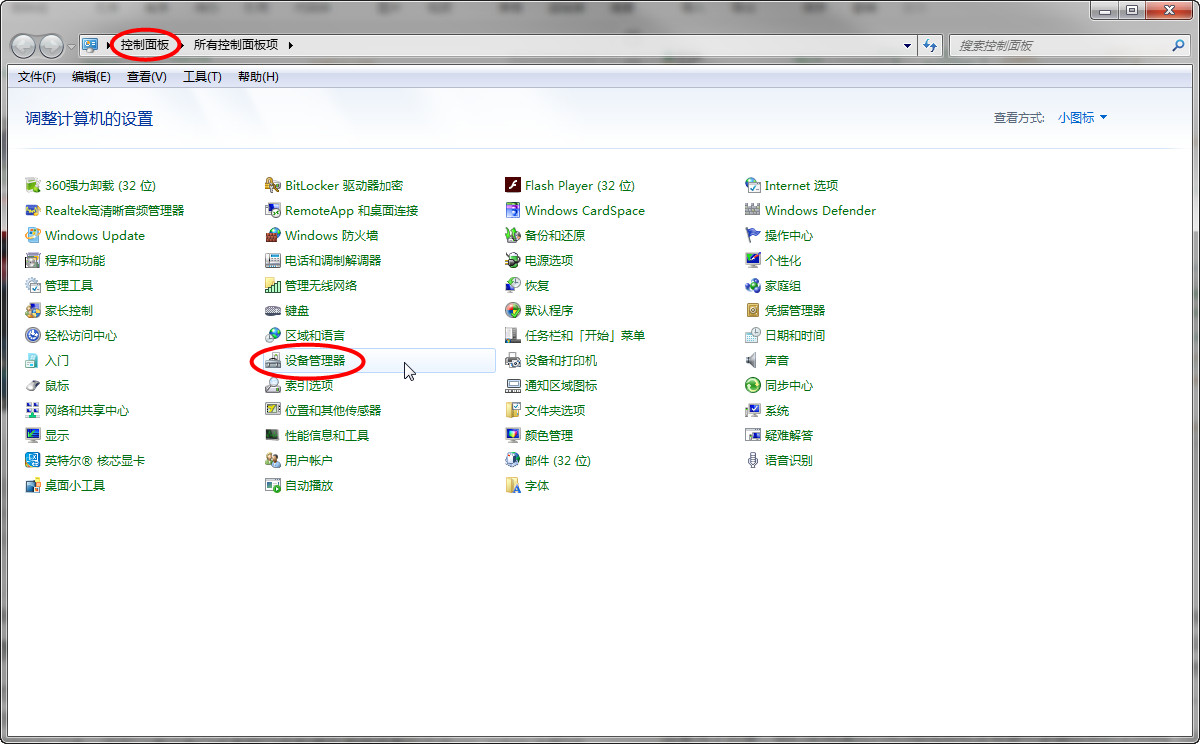1200x744 pixels.
Task: Open the 通知区域图标 link
Action: (561, 385)
